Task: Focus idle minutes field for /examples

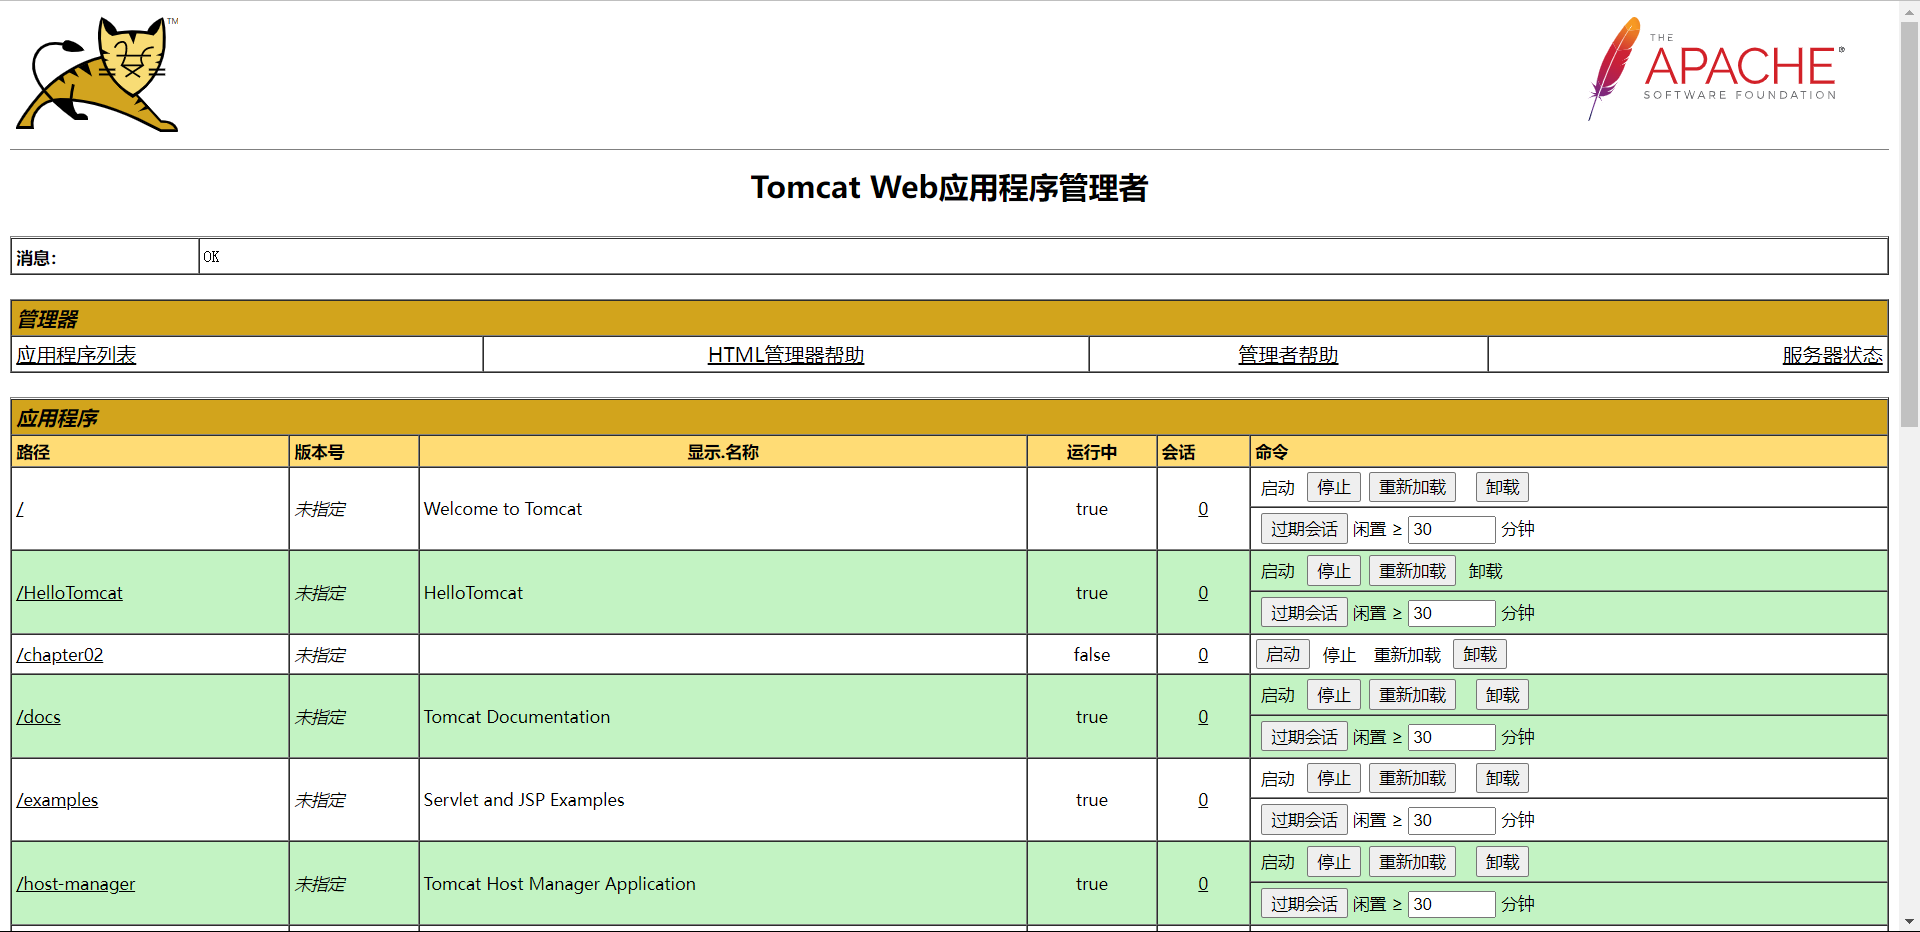Action: coord(1452,820)
